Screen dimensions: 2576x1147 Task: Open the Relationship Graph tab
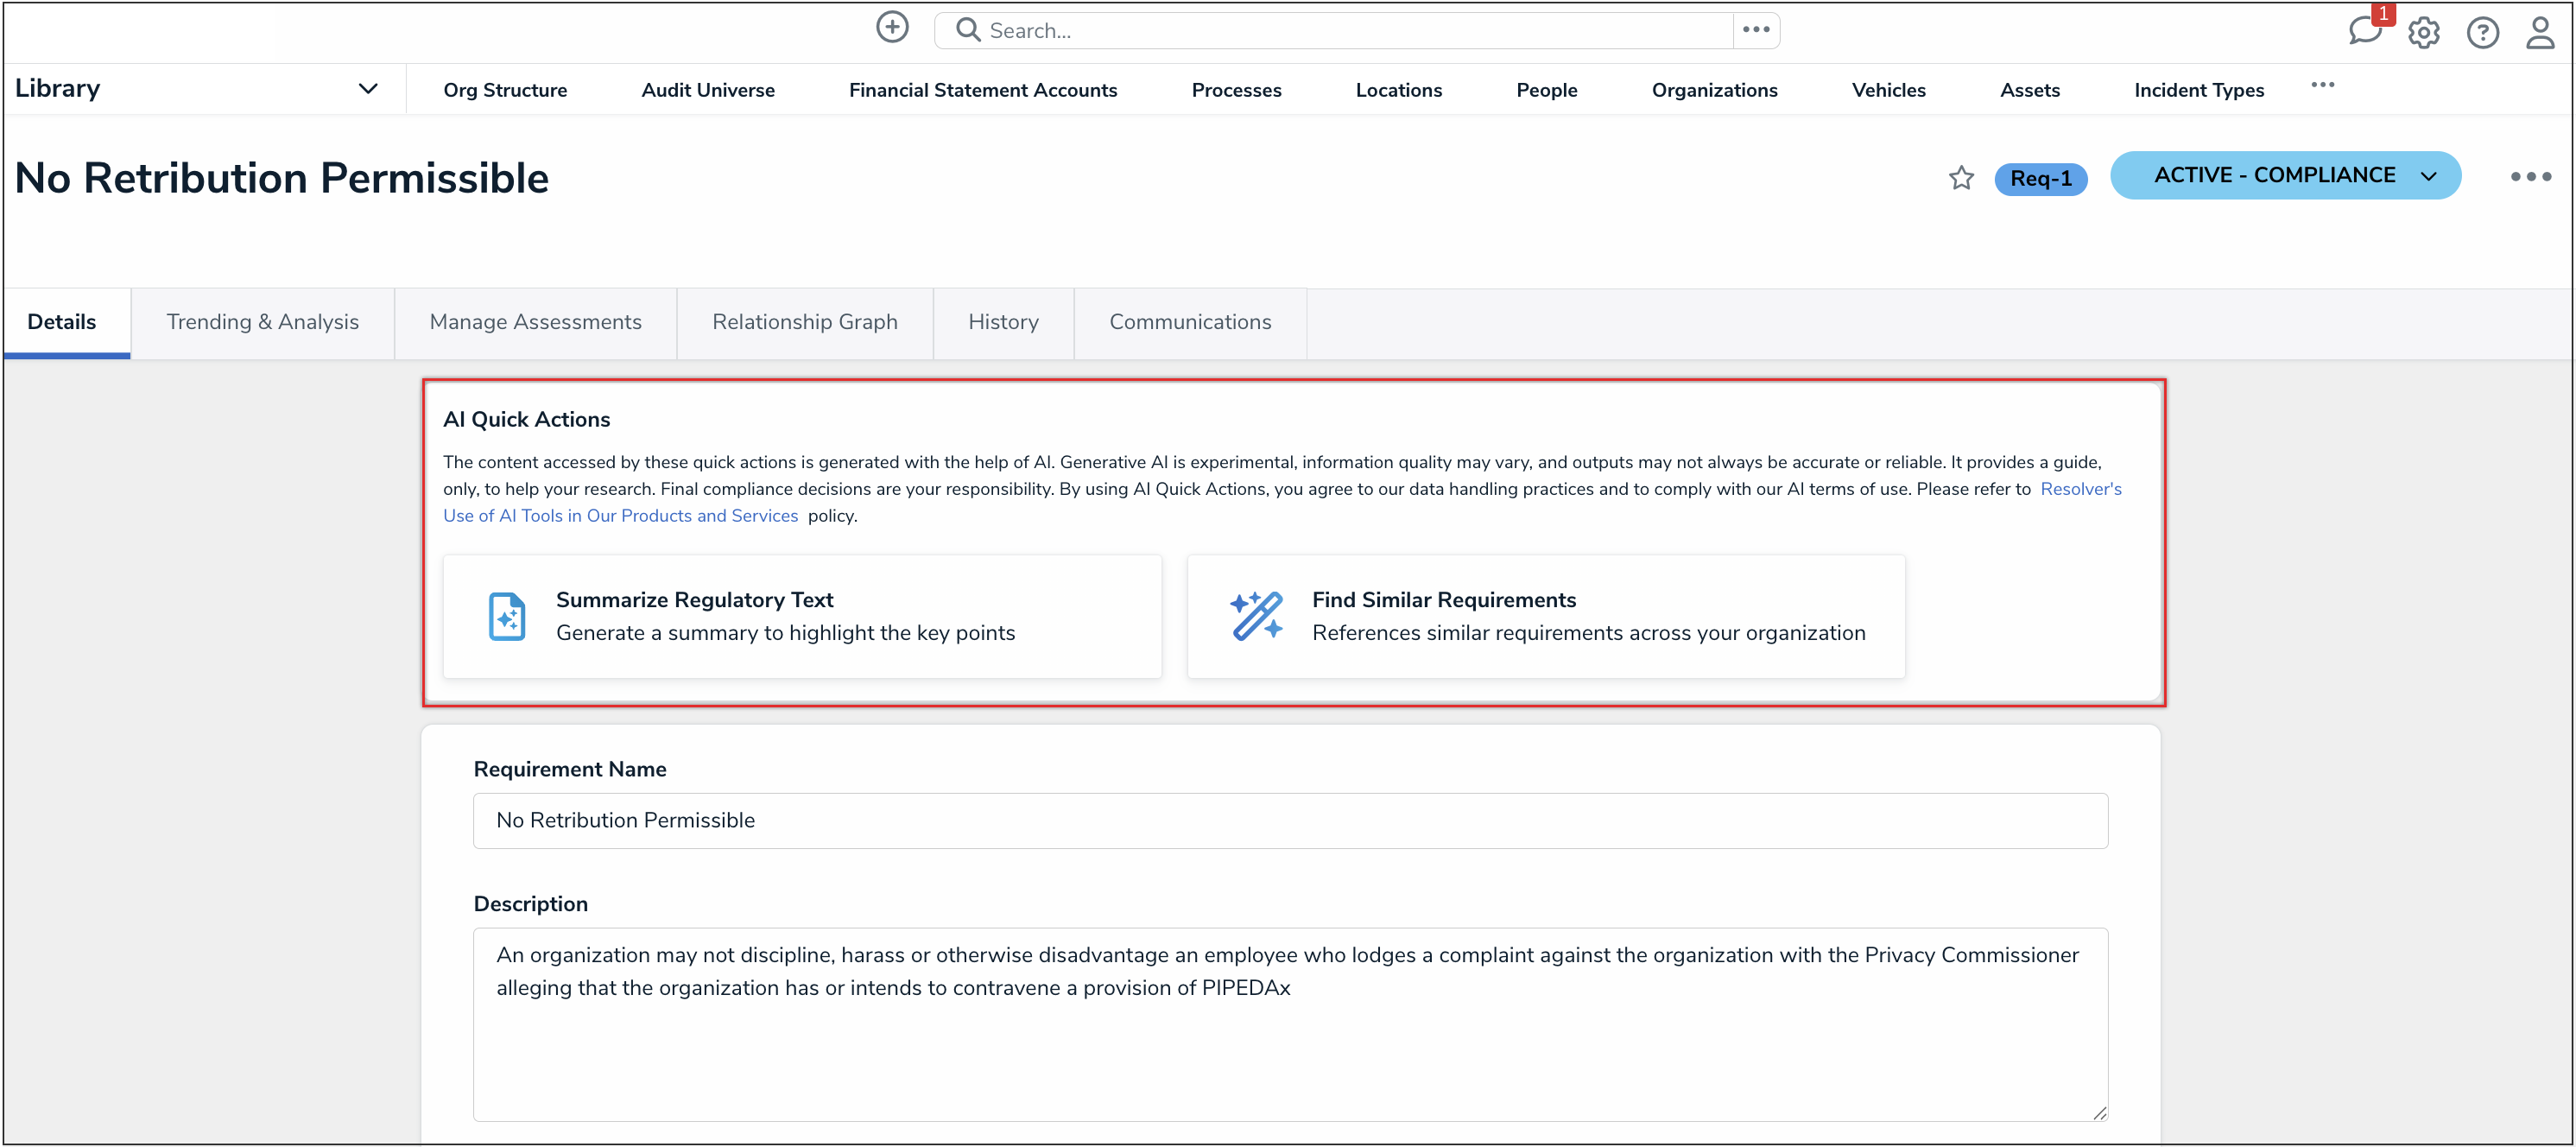[x=804, y=322]
